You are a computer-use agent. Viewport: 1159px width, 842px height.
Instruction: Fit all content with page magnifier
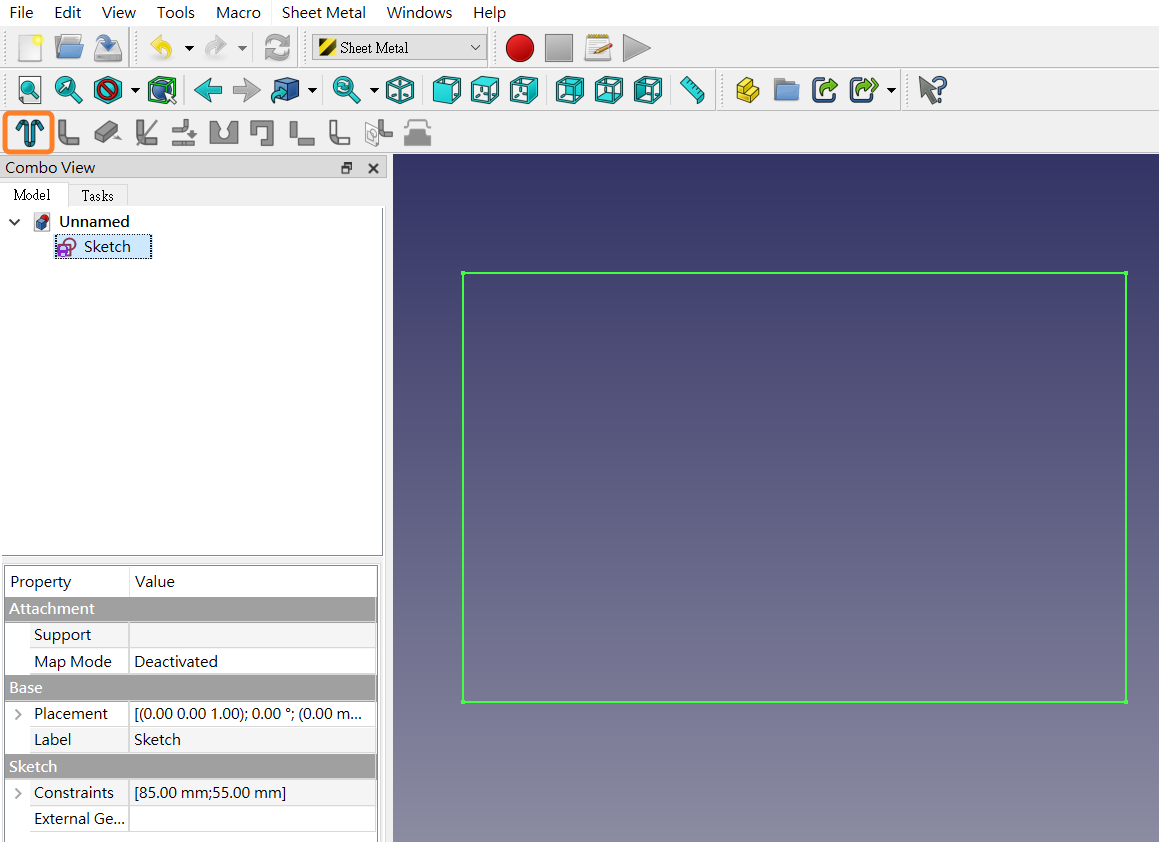[30, 90]
